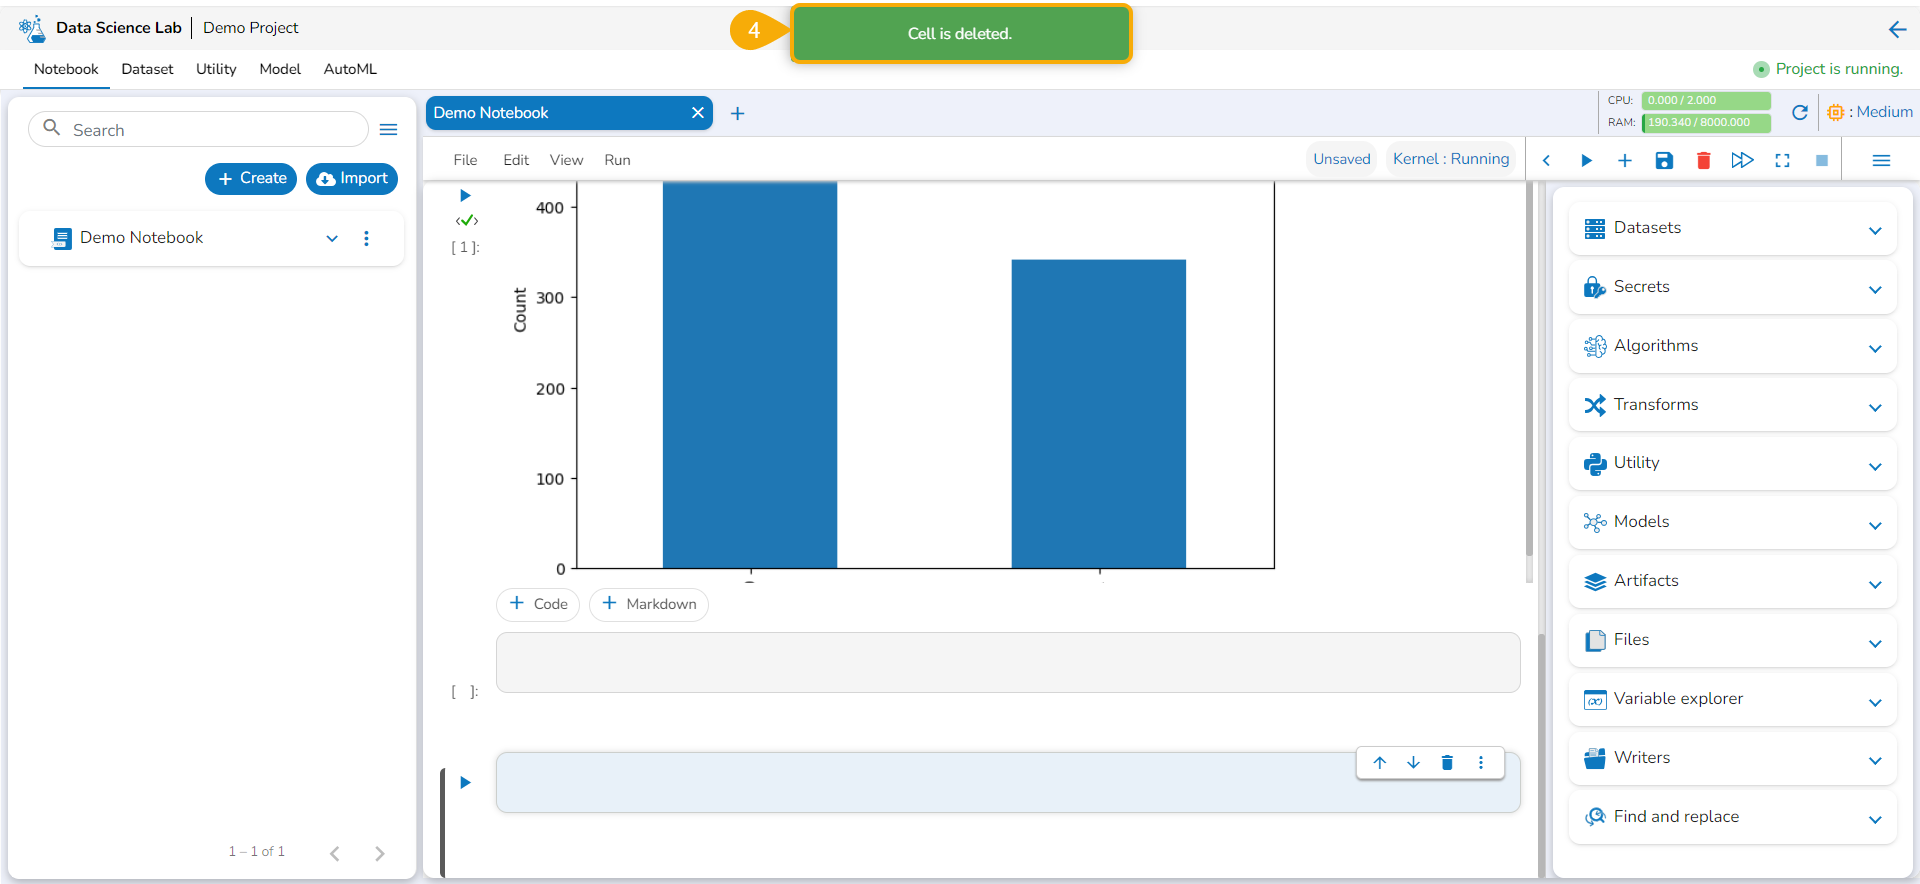
Task: Move the selected cell up with arrow icon
Action: coord(1380,763)
